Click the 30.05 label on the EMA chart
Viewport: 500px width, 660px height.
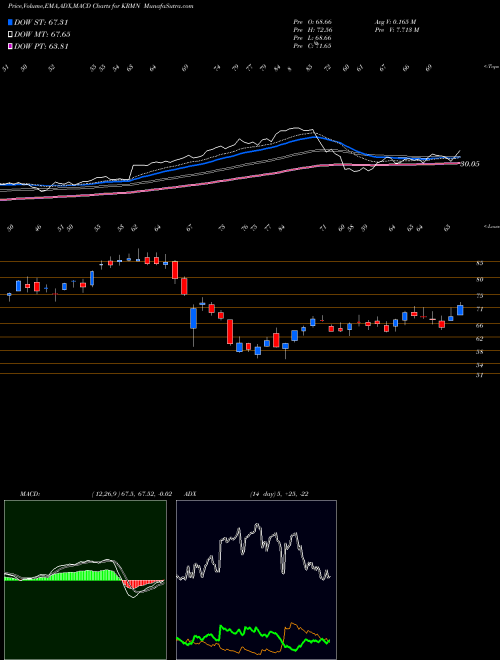(470, 164)
